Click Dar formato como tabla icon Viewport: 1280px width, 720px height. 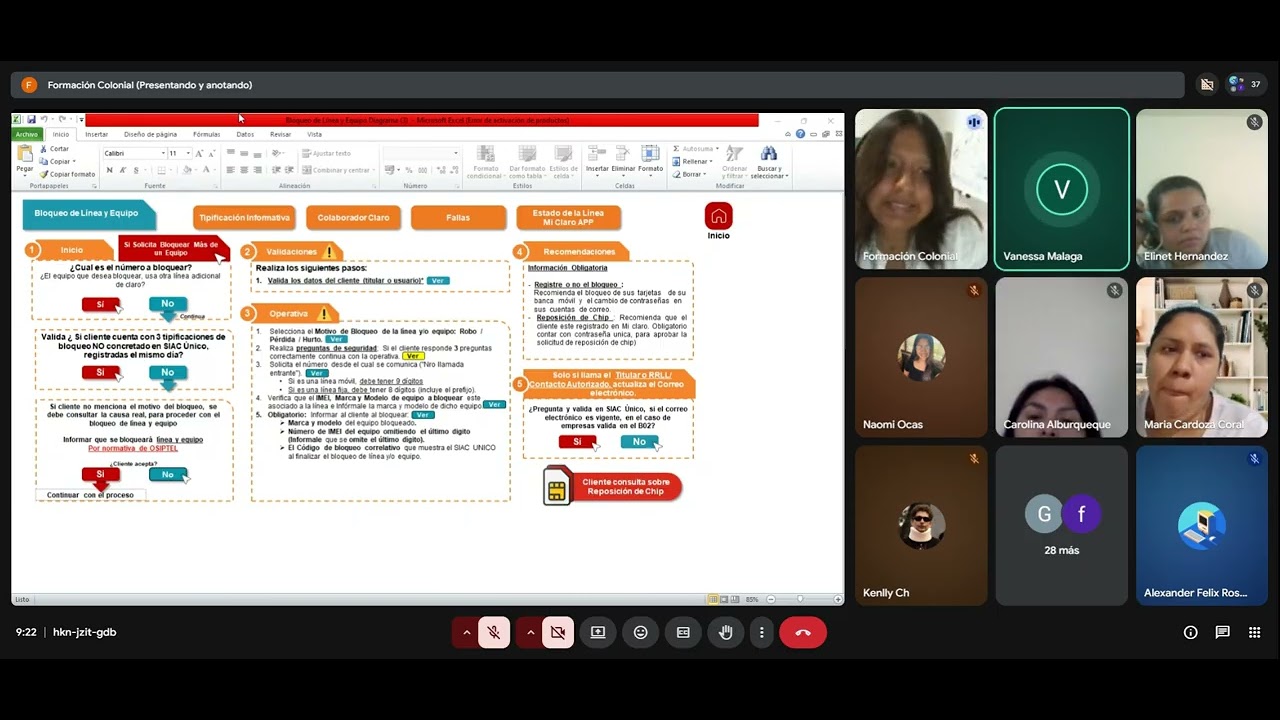pos(527,160)
